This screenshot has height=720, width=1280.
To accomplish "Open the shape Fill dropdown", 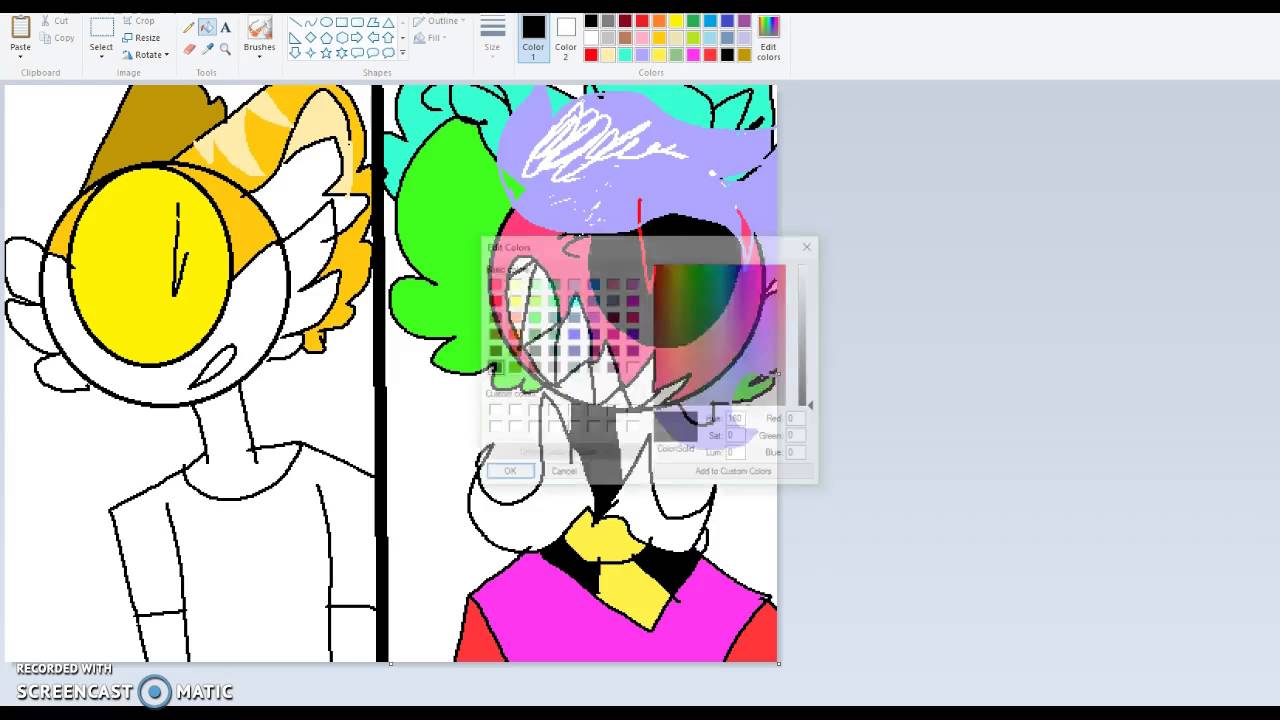I will [430, 38].
